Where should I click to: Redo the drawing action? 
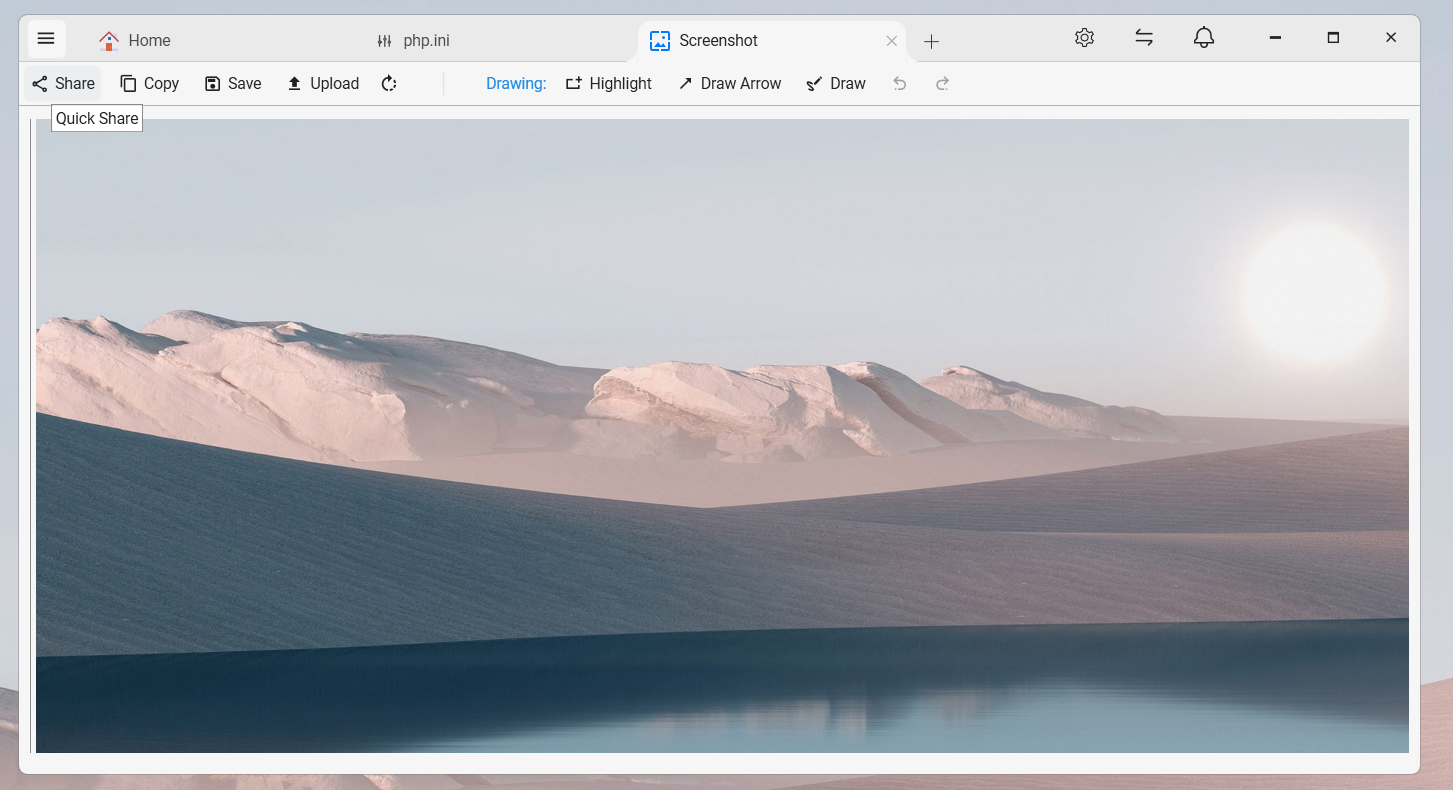tap(942, 84)
